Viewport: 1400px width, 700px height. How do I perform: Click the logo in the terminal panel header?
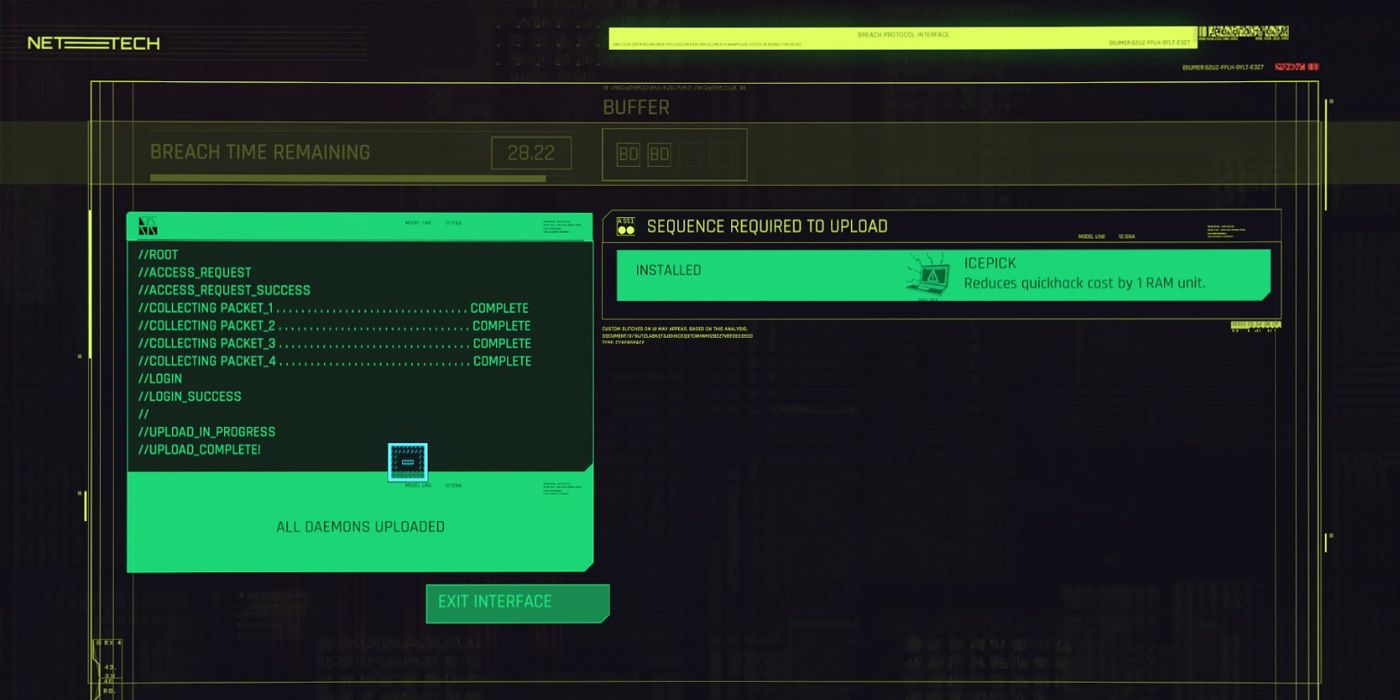[x=148, y=227]
